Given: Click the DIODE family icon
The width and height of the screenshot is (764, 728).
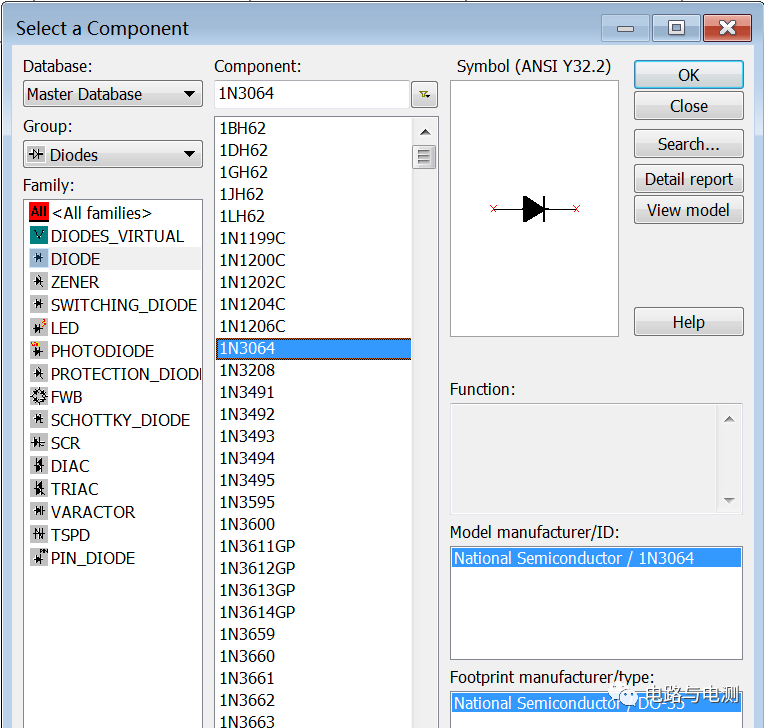Looking at the screenshot, I should 38,259.
